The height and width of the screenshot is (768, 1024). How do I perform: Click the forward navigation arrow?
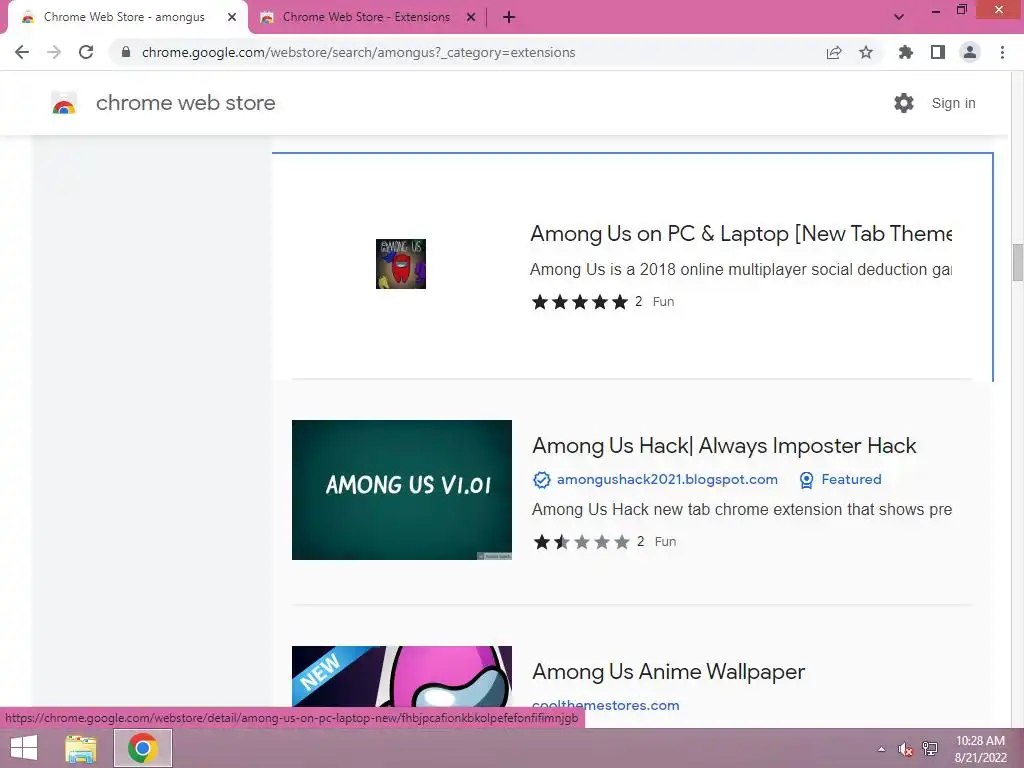(x=54, y=52)
